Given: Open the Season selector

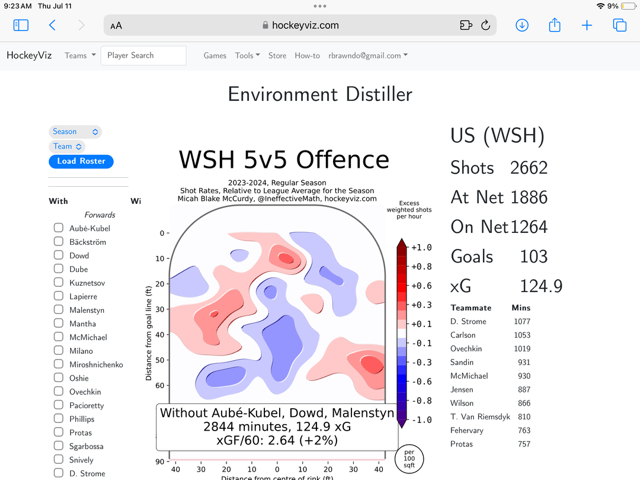Looking at the screenshot, I should 75,131.
